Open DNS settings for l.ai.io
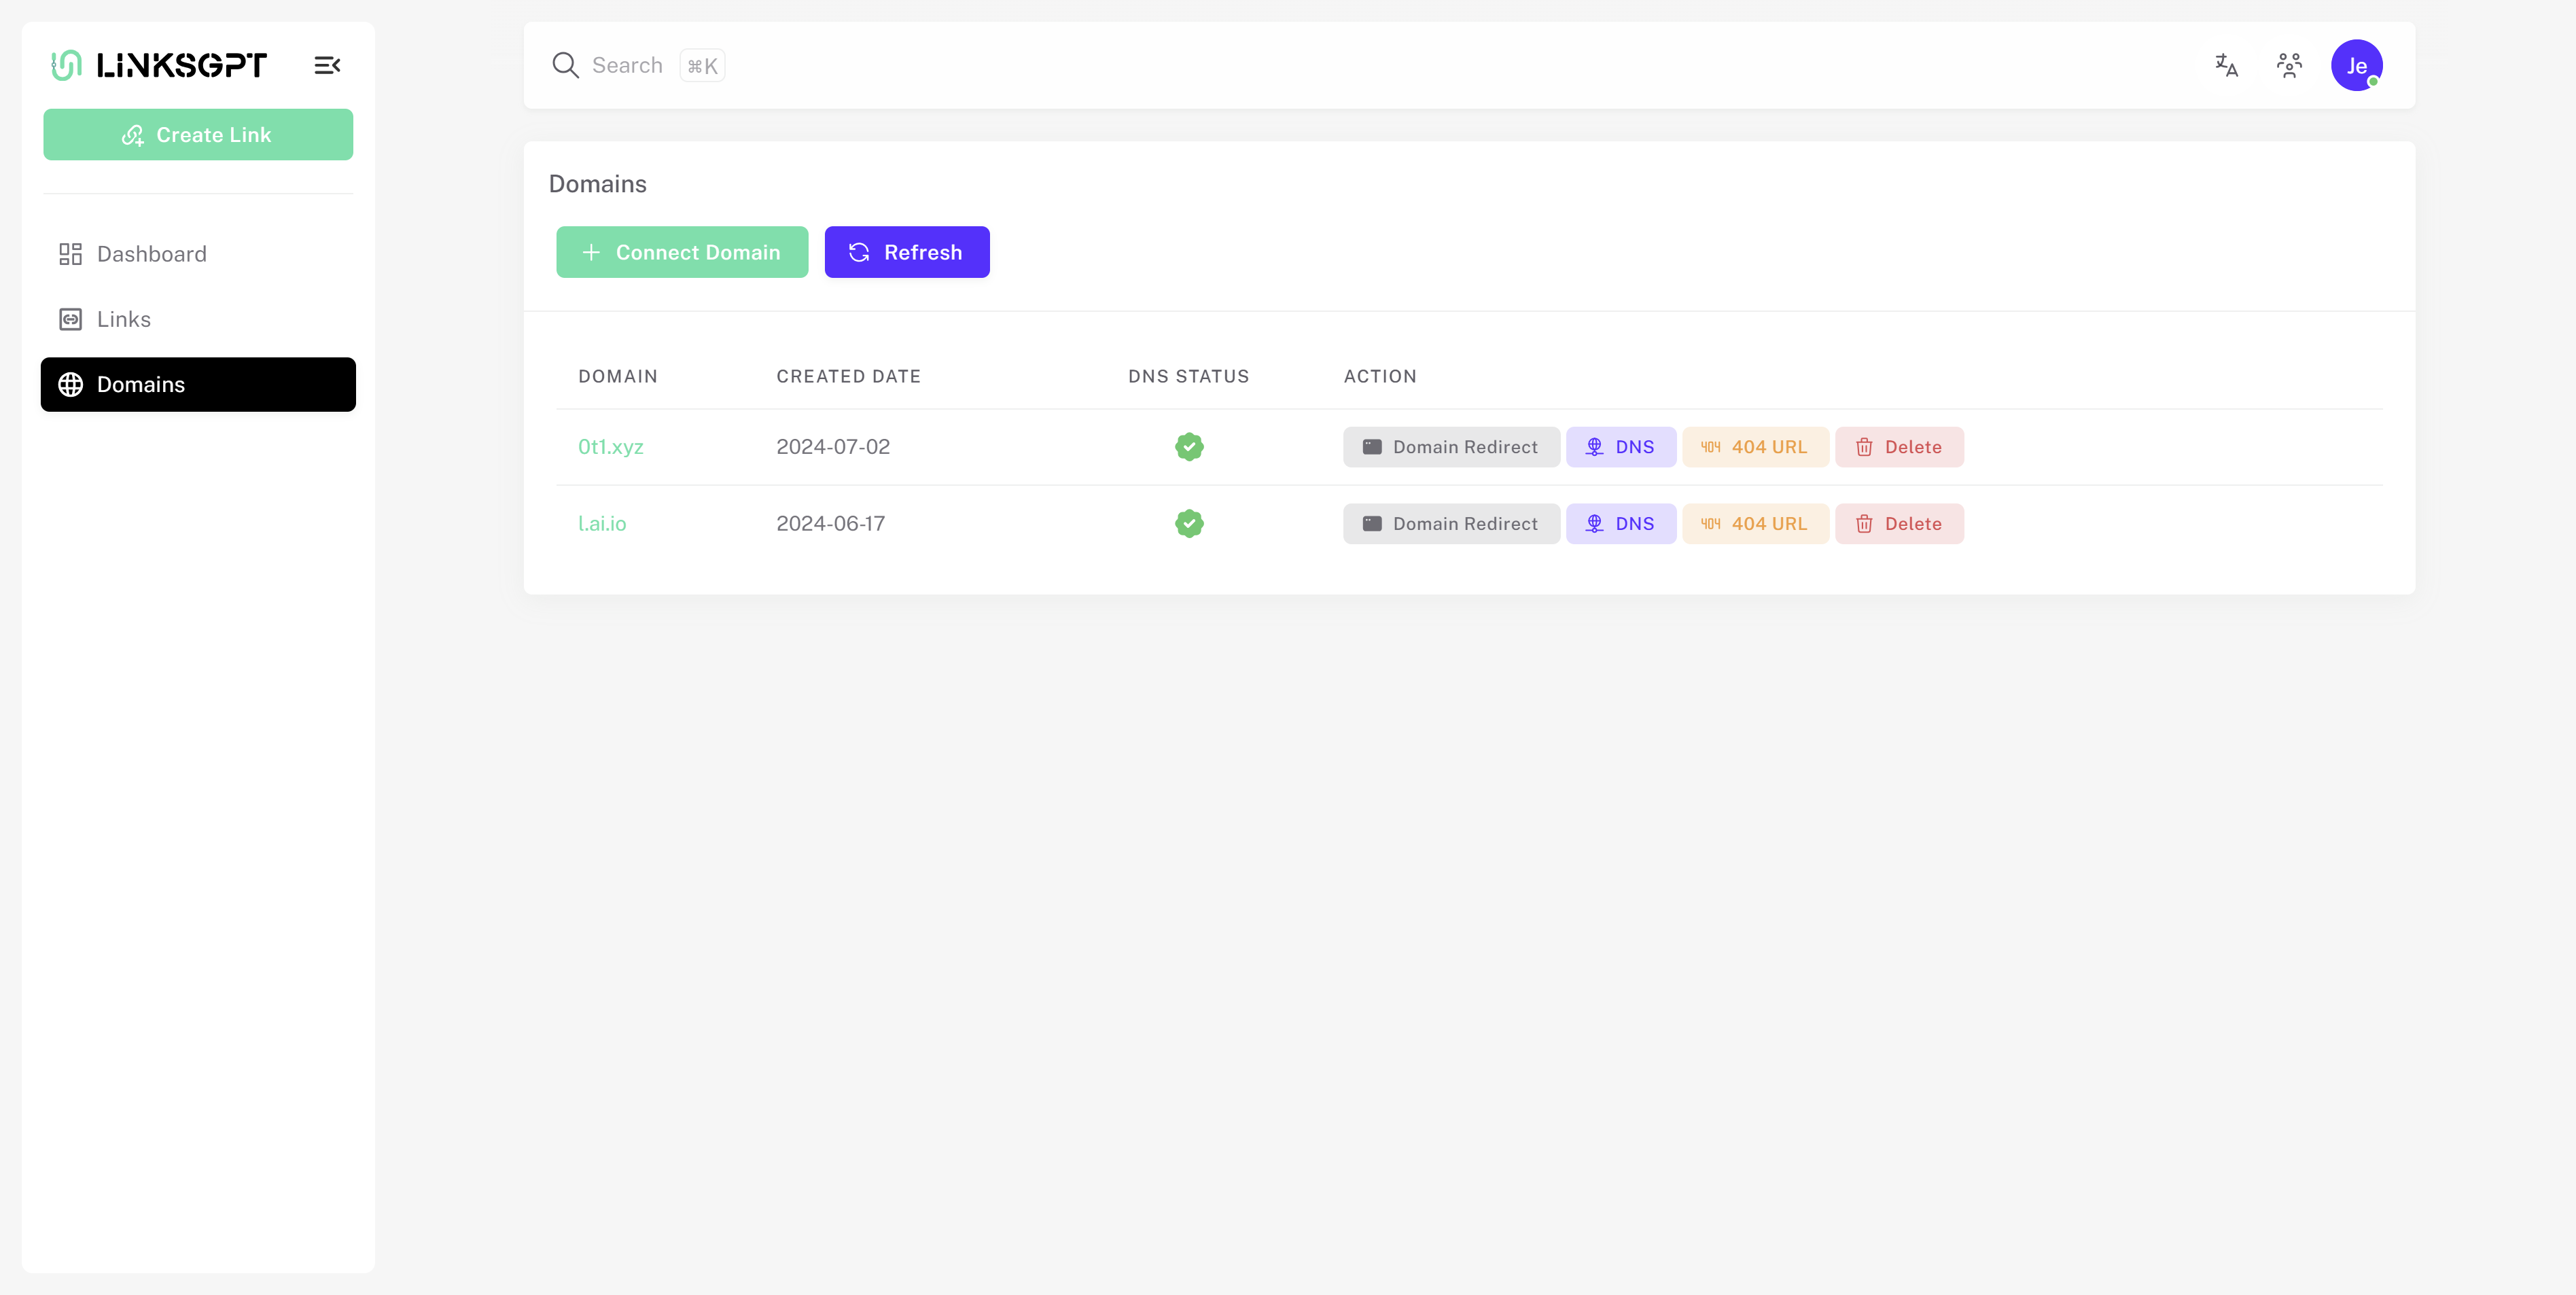Viewport: 2576px width, 1295px height. point(1620,524)
